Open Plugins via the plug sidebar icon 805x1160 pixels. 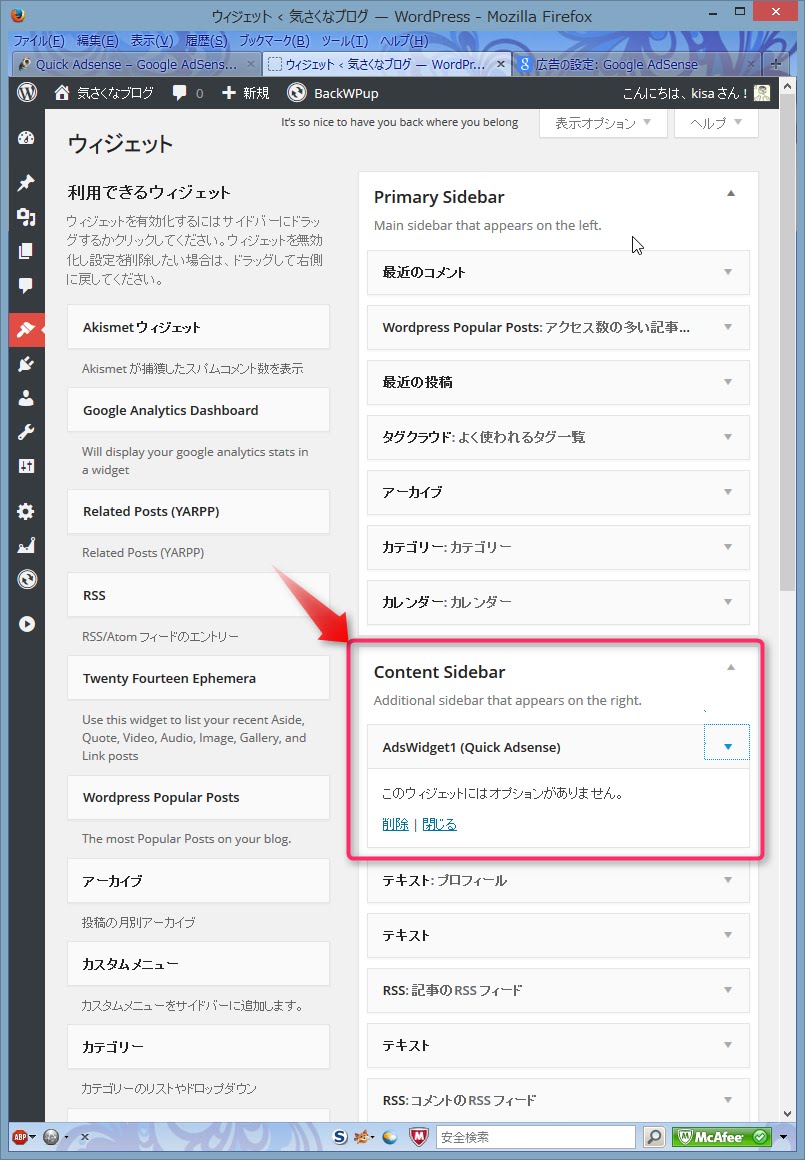tap(26, 364)
